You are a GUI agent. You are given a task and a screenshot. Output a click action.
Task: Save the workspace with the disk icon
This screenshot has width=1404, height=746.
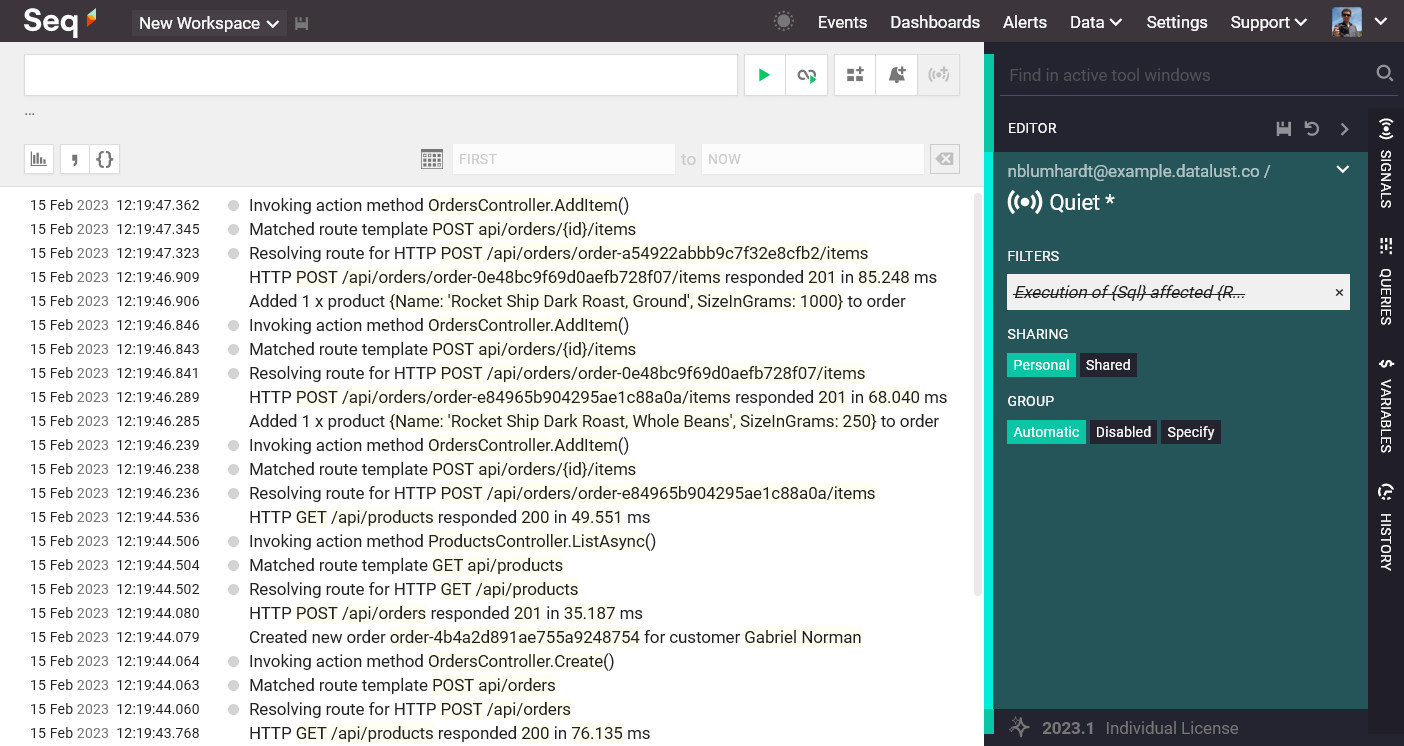[x=302, y=23]
